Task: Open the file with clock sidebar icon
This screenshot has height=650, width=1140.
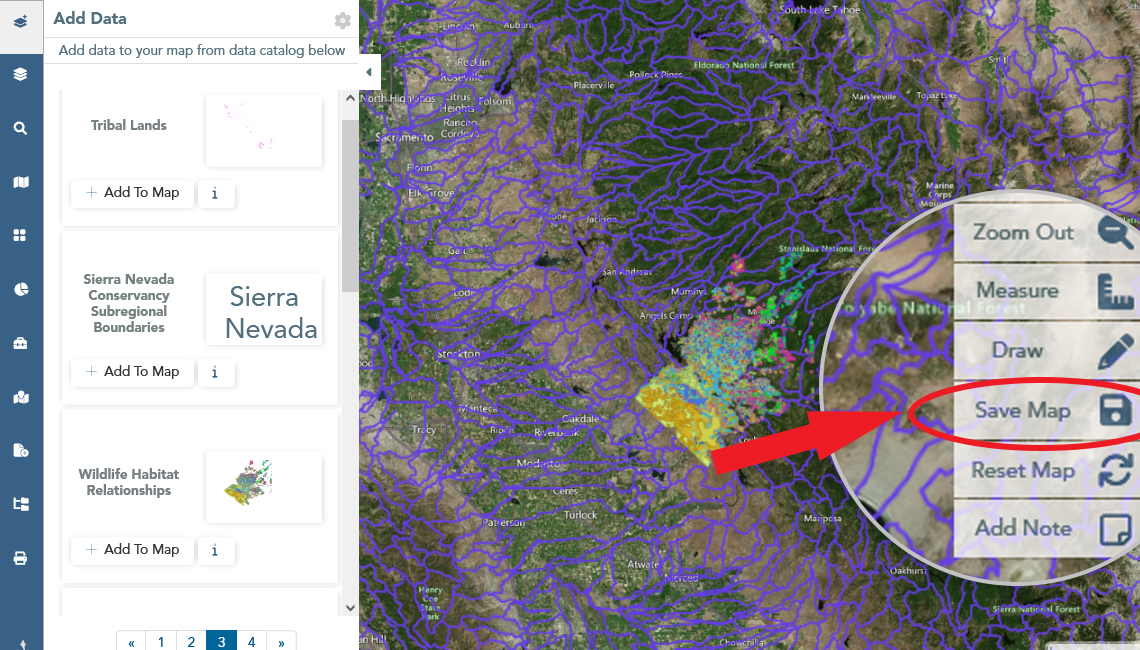Action: click(x=20, y=450)
